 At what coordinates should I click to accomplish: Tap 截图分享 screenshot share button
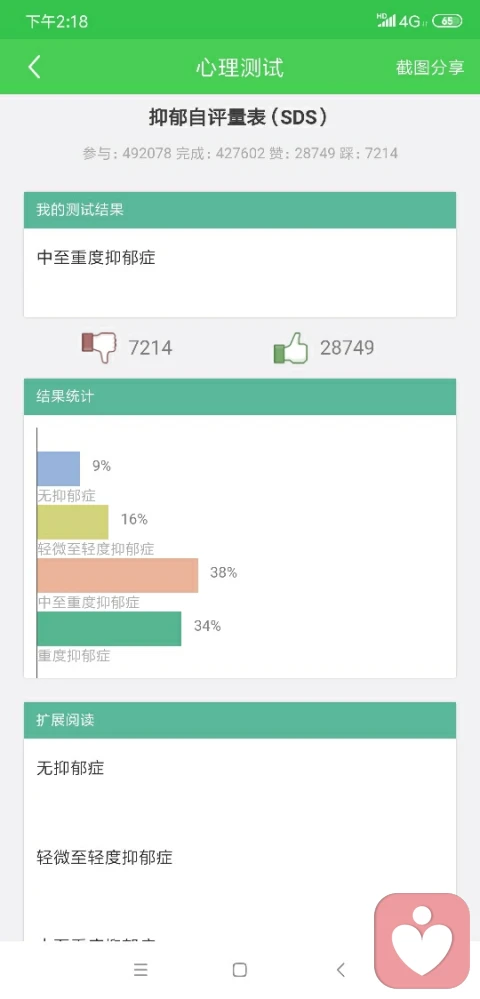430,68
